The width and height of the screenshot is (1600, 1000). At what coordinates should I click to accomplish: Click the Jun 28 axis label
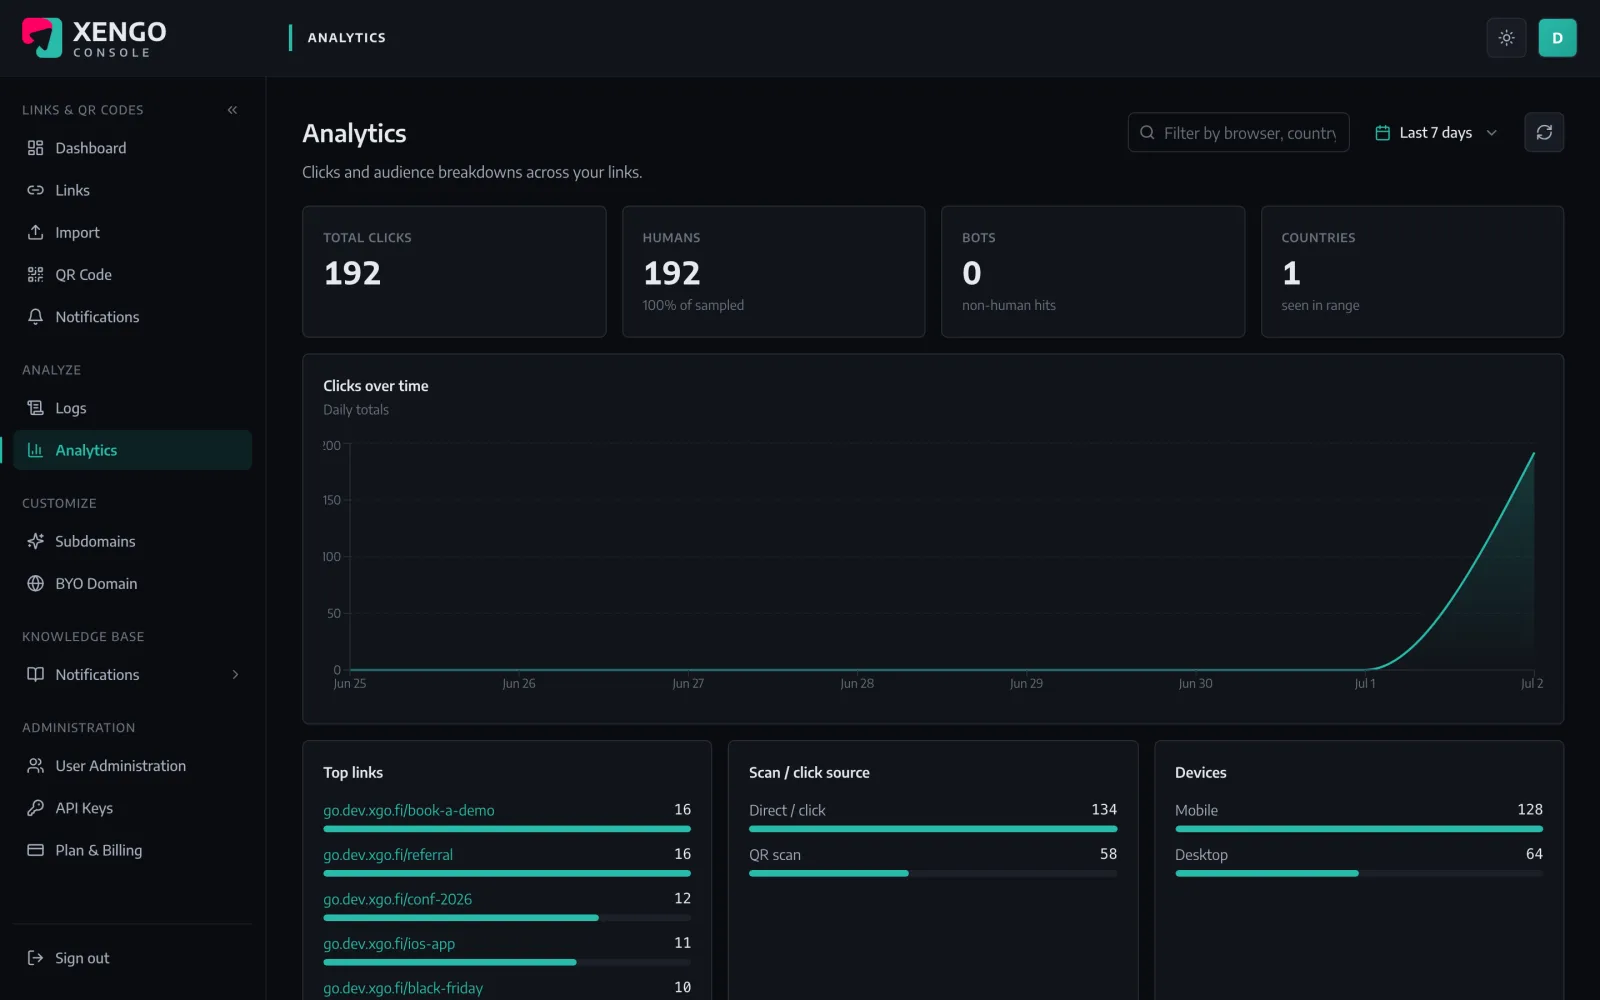(857, 684)
